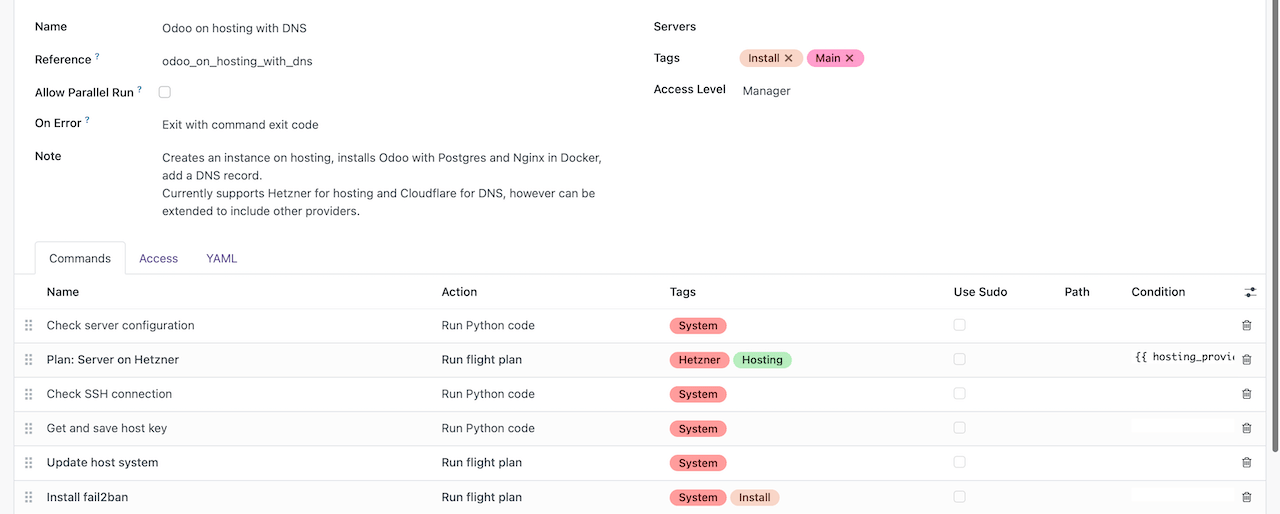Show help tooltip next to Reference label
The height and width of the screenshot is (514, 1280).
click(x=97, y=57)
